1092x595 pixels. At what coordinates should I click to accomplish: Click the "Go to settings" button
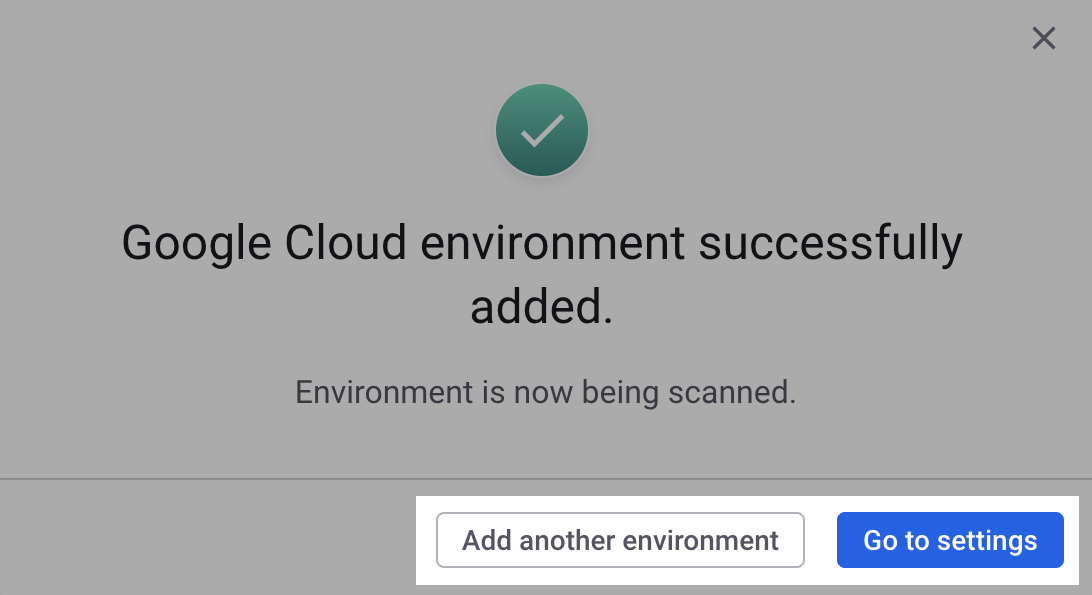tap(950, 541)
